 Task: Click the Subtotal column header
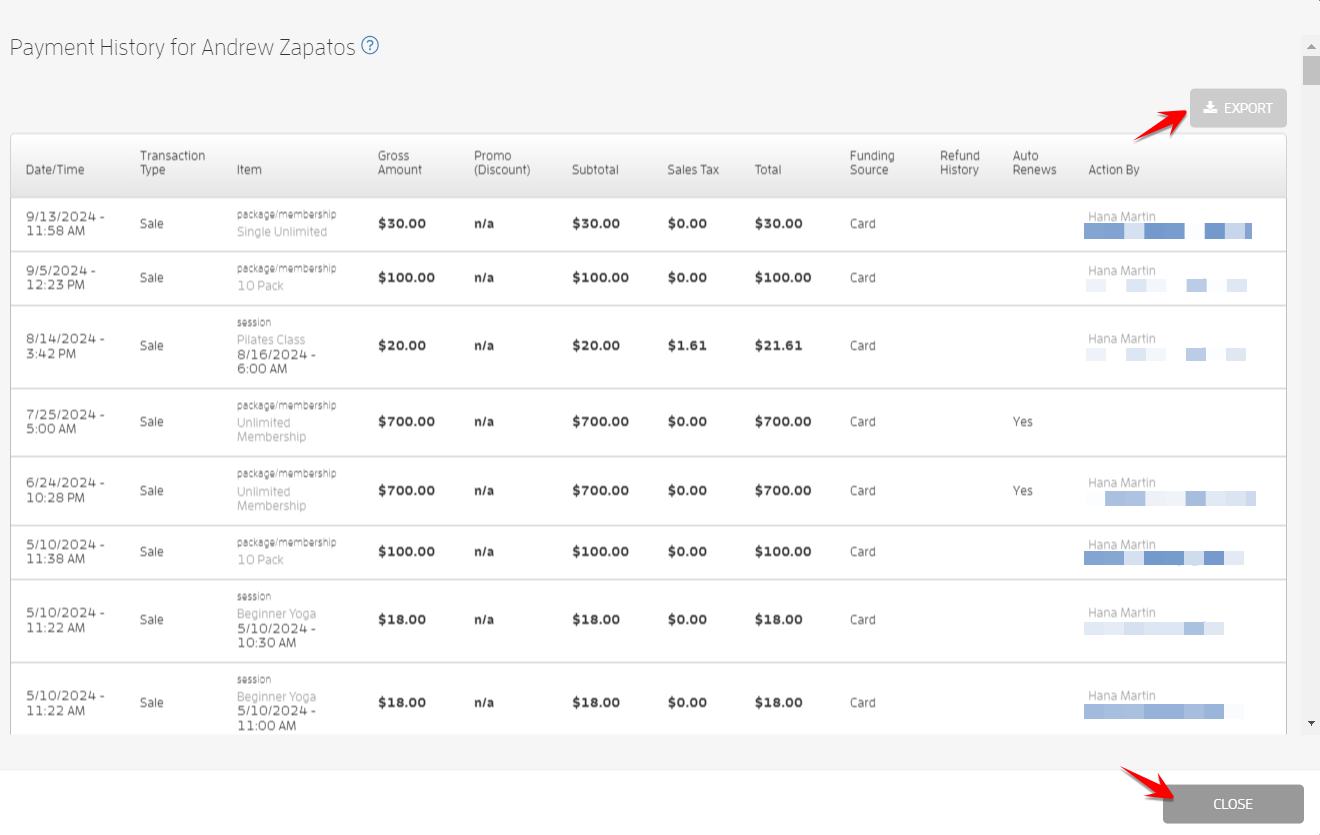pos(595,170)
